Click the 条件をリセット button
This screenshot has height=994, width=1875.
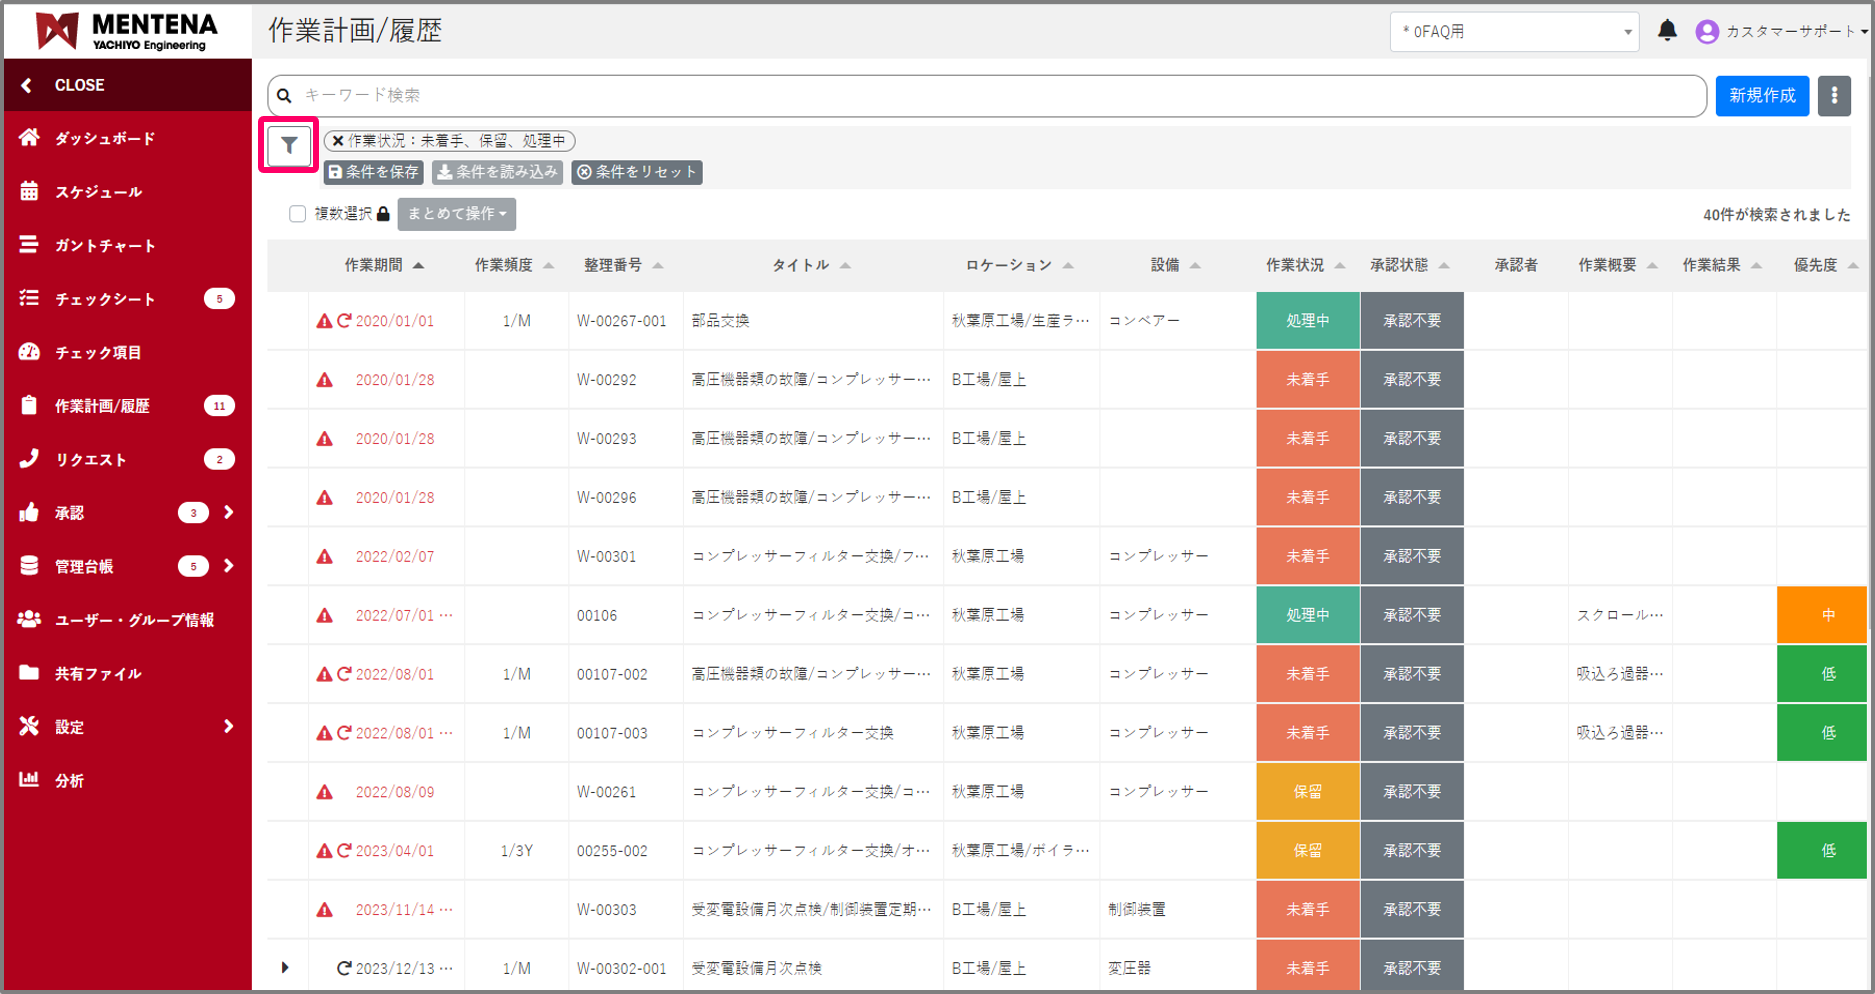coord(637,172)
